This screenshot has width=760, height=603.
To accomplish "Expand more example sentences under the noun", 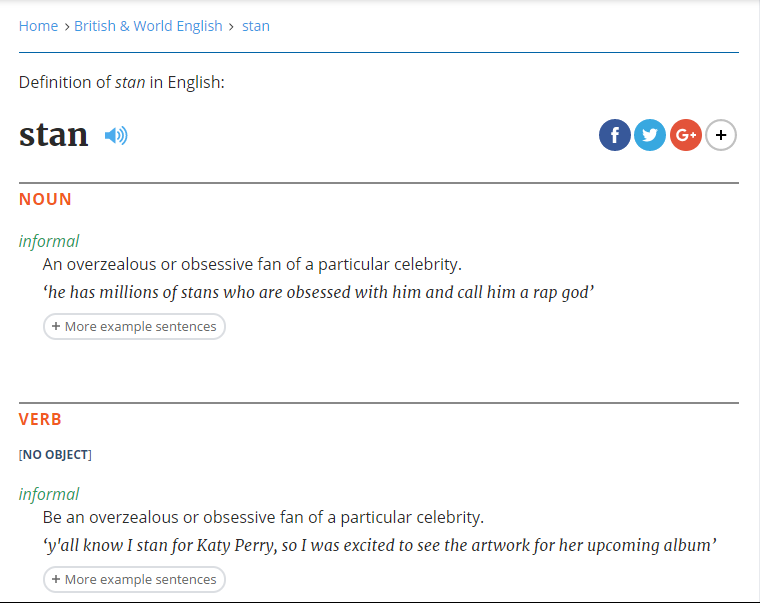I will click(x=134, y=327).
